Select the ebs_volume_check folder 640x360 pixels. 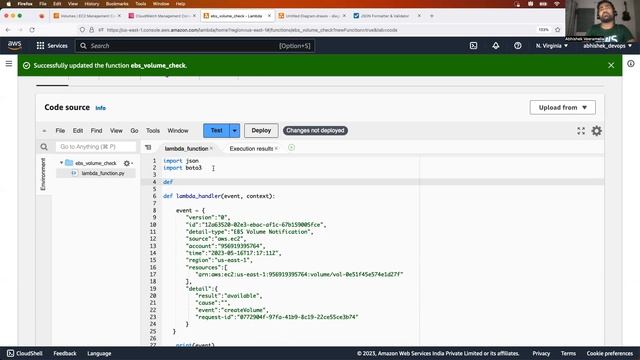click(x=96, y=163)
